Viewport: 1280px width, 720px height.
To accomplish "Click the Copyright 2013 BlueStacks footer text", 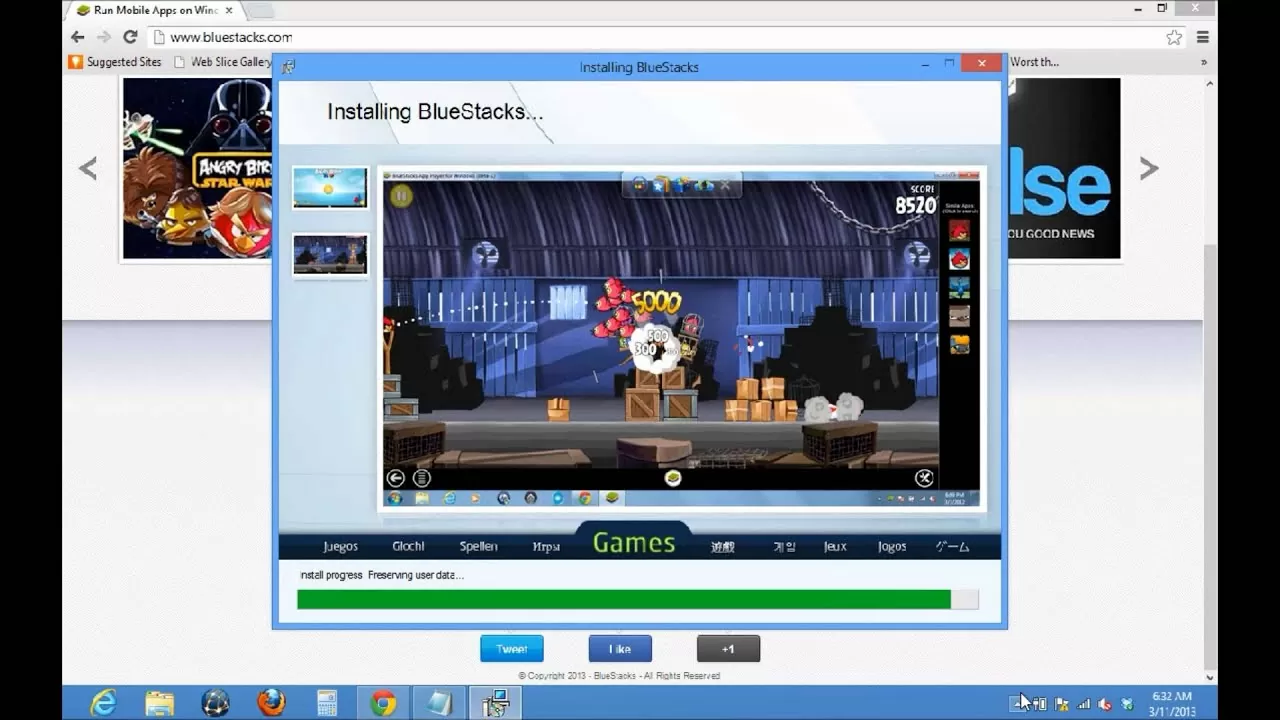I will tap(619, 676).
